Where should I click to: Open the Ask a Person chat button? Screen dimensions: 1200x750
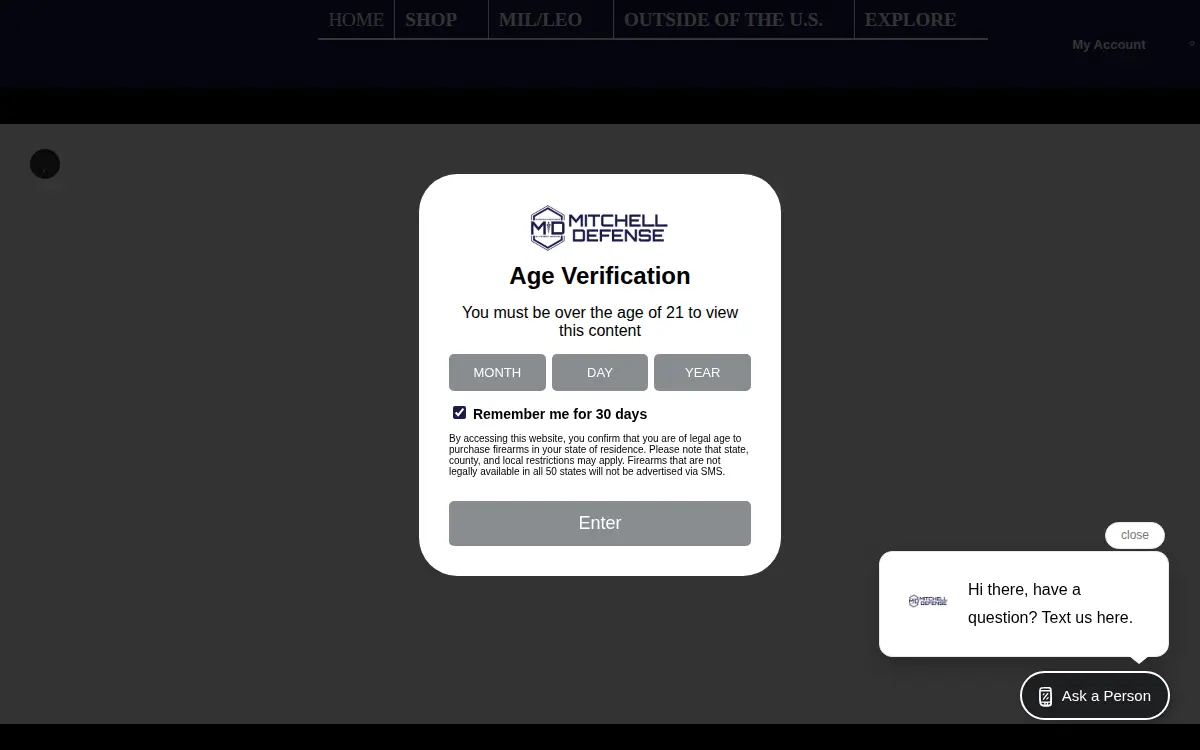1095,695
